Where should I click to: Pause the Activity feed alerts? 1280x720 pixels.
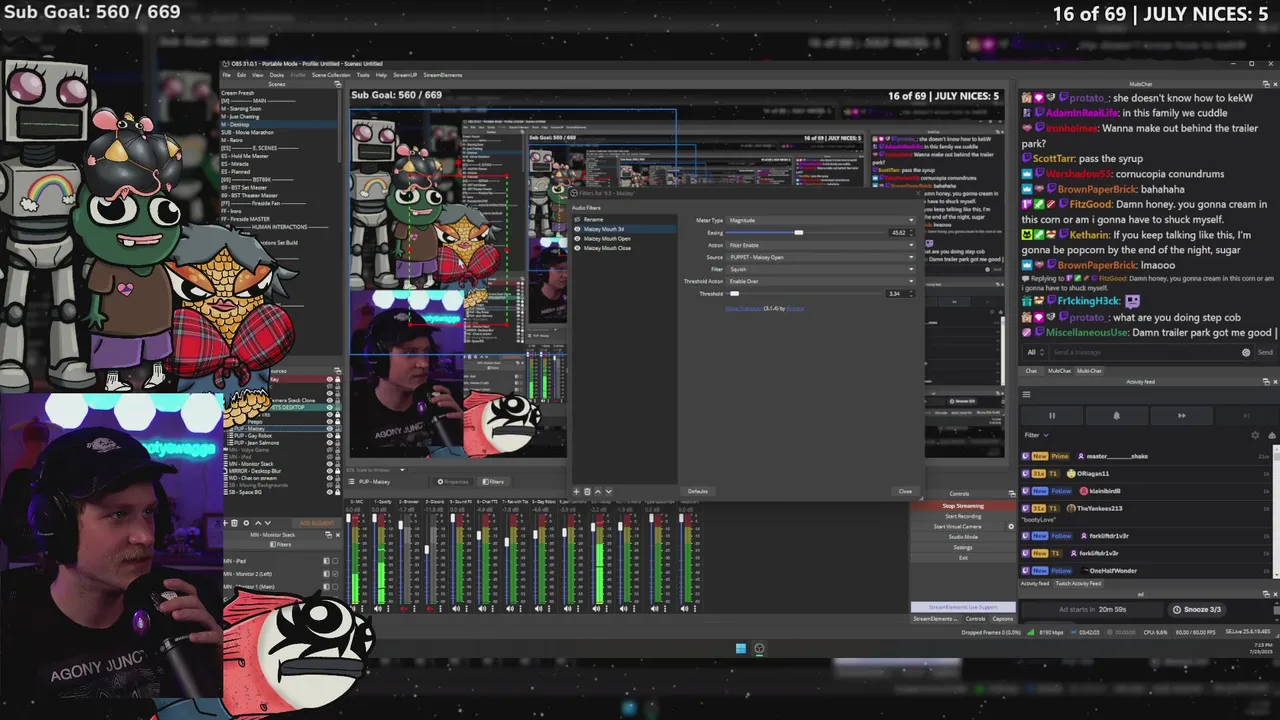[x=1052, y=416]
